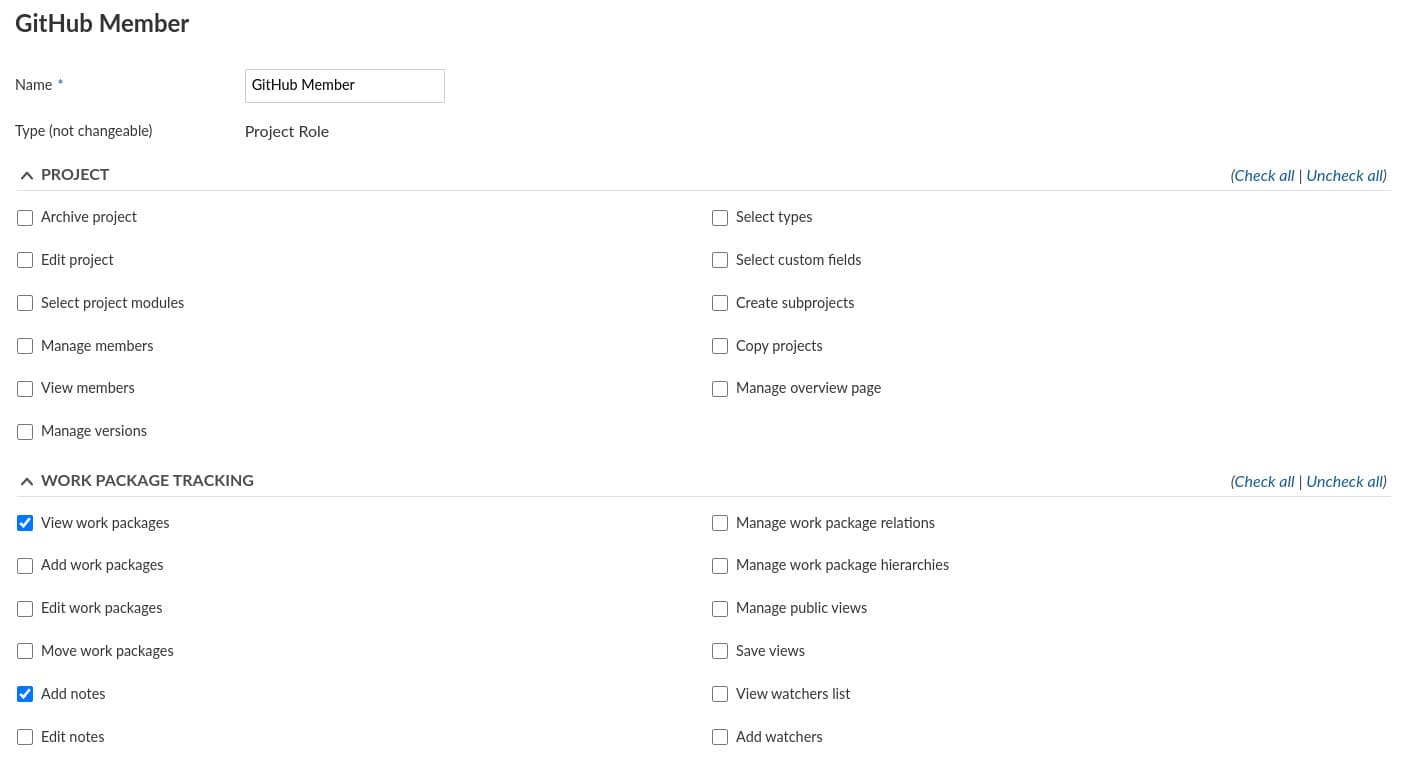Viewport: 1422px width, 760px height.
Task: Click Check all for PROJECT permissions
Action: pyautogui.click(x=1263, y=175)
